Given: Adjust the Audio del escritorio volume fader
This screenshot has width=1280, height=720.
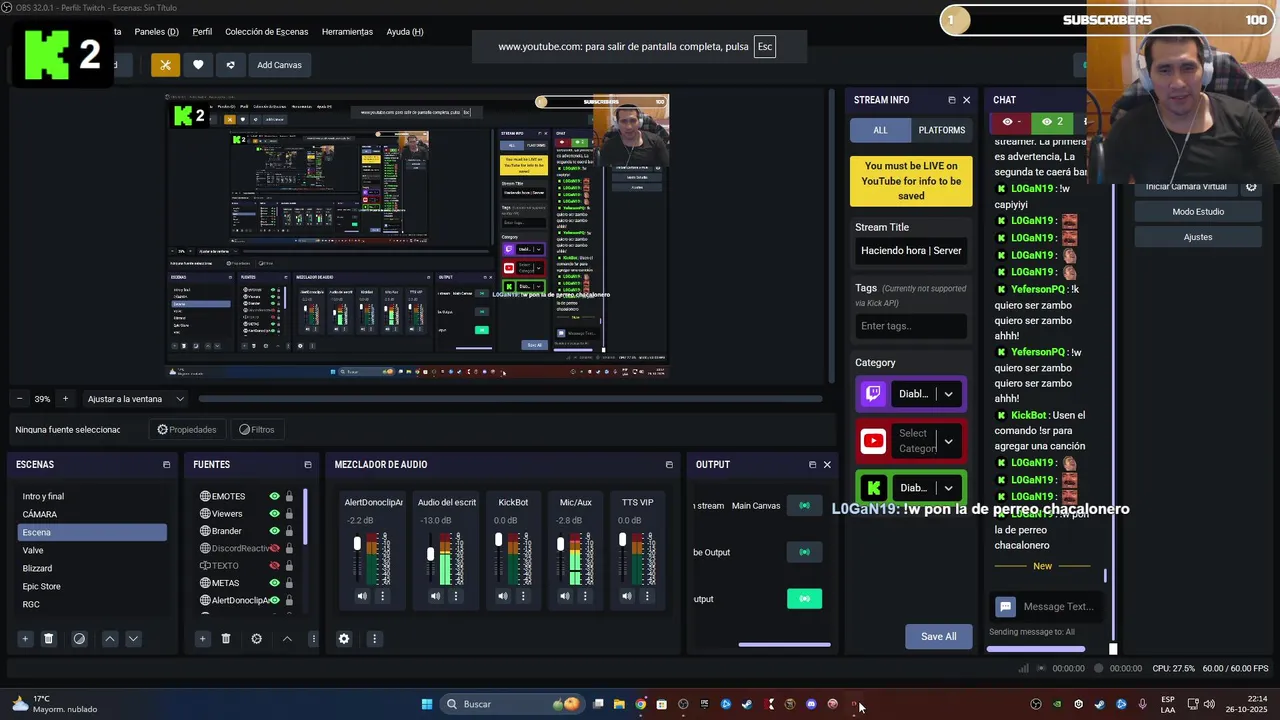Looking at the screenshot, I should pyautogui.click(x=431, y=555).
